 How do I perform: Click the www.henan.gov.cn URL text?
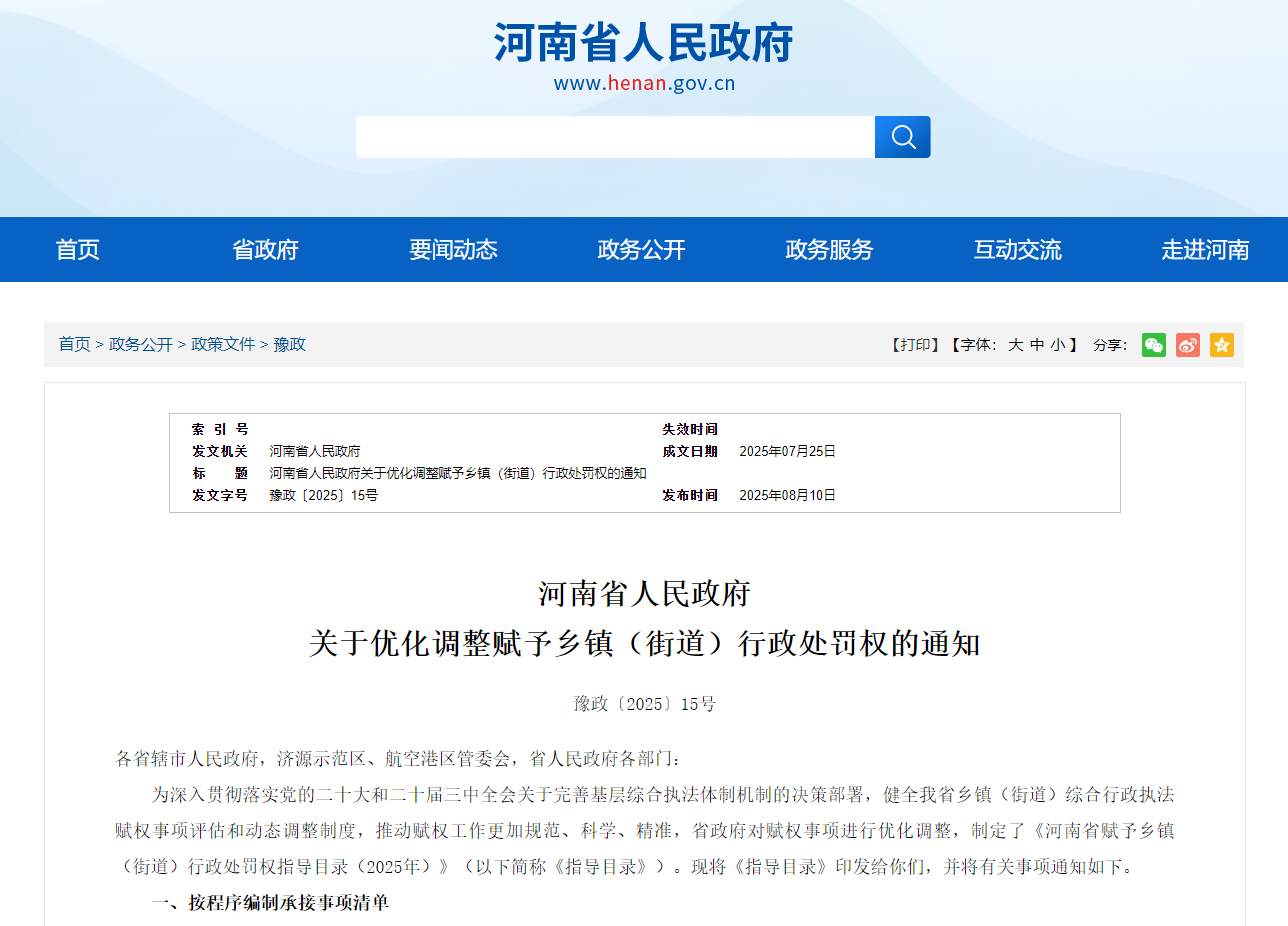coord(644,83)
